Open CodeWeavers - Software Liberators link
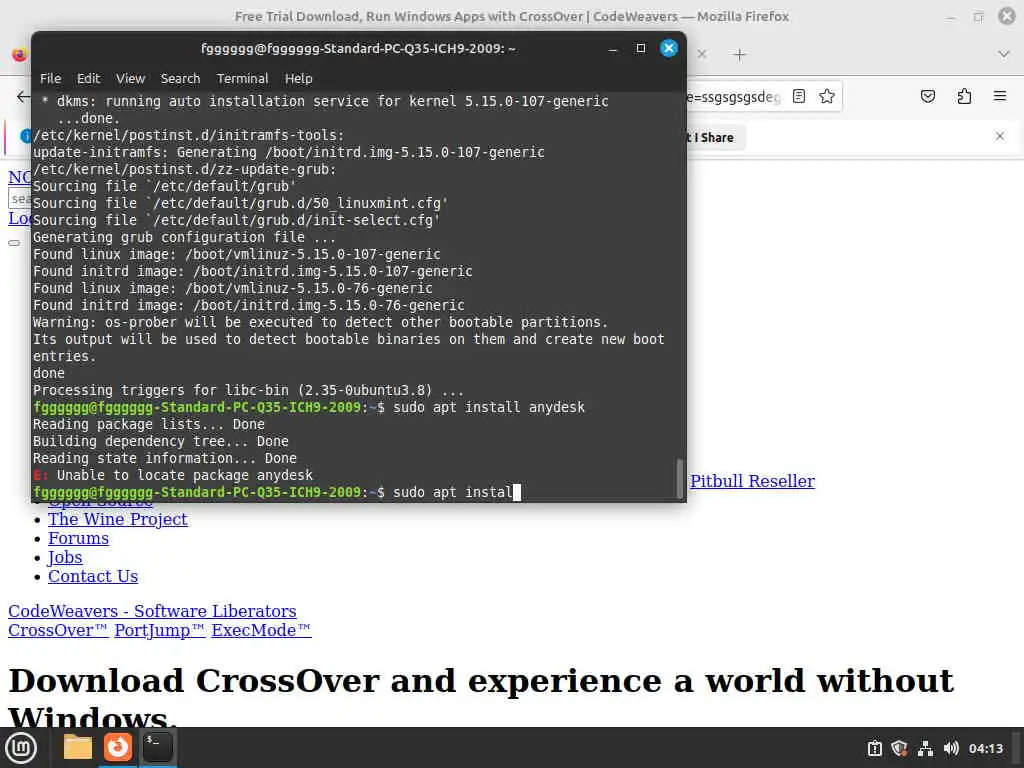The width and height of the screenshot is (1024, 768). click(152, 611)
